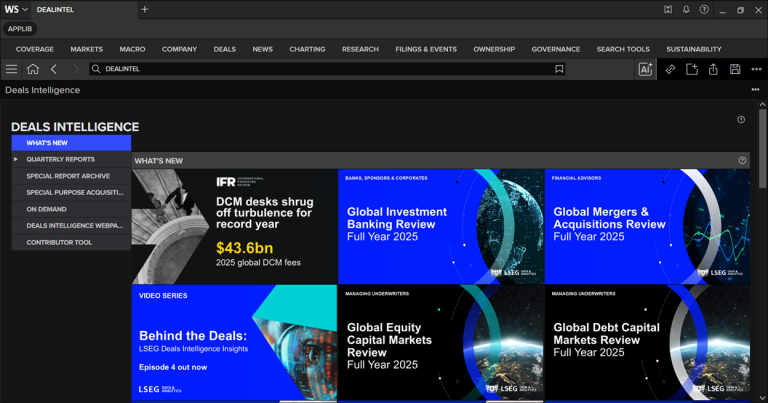This screenshot has height=403, width=768.
Task: Open the toolbar more-options ellipsis
Action: click(756, 69)
